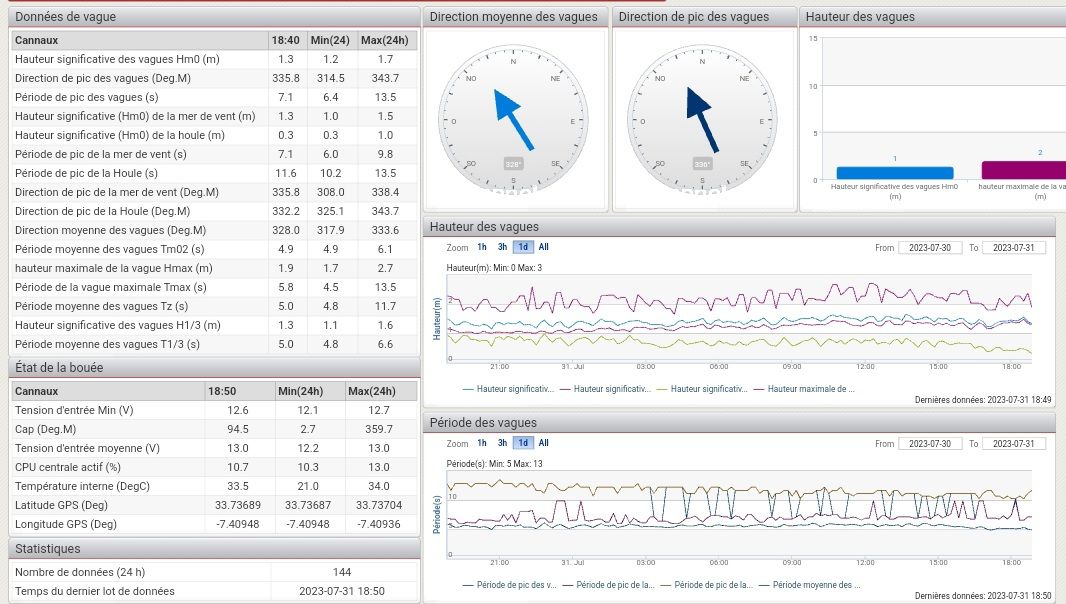Set Période des vagues zoom to 3h
The image size is (1066, 604).
503,443
